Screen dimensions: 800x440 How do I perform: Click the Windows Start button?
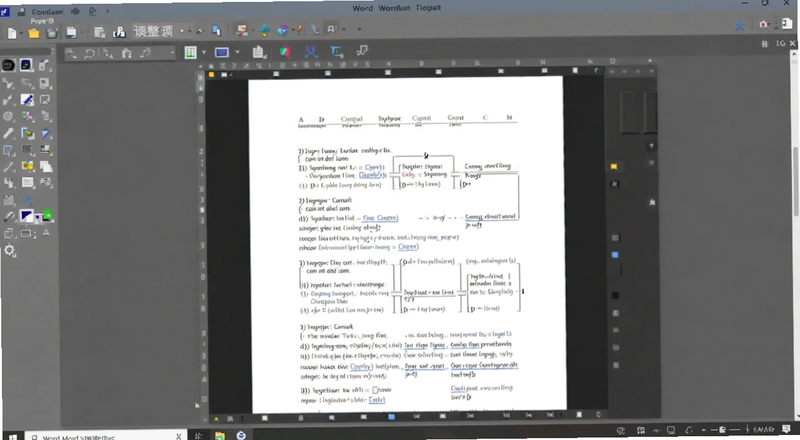pyautogui.click(x=12, y=436)
